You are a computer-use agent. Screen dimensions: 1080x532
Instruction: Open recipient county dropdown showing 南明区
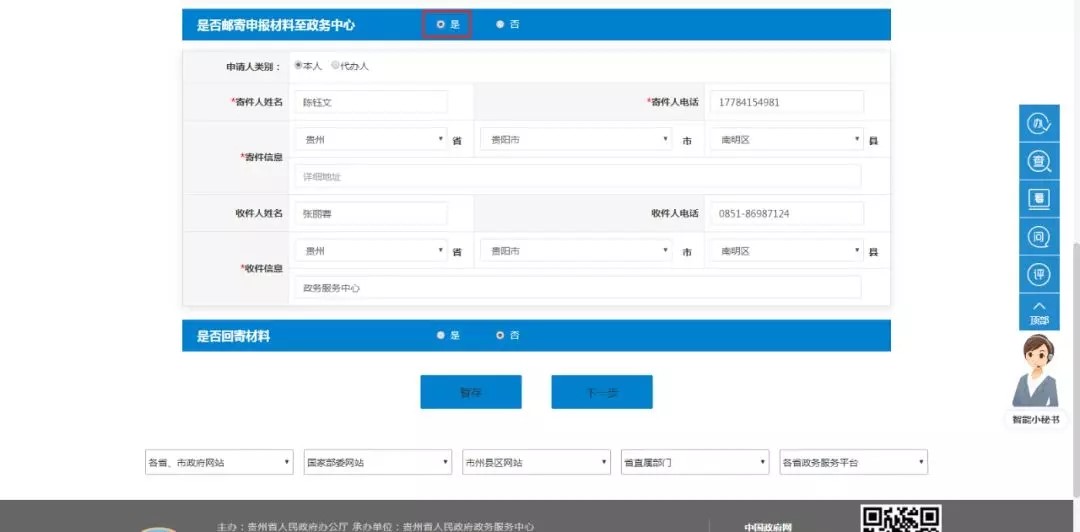[787, 251]
